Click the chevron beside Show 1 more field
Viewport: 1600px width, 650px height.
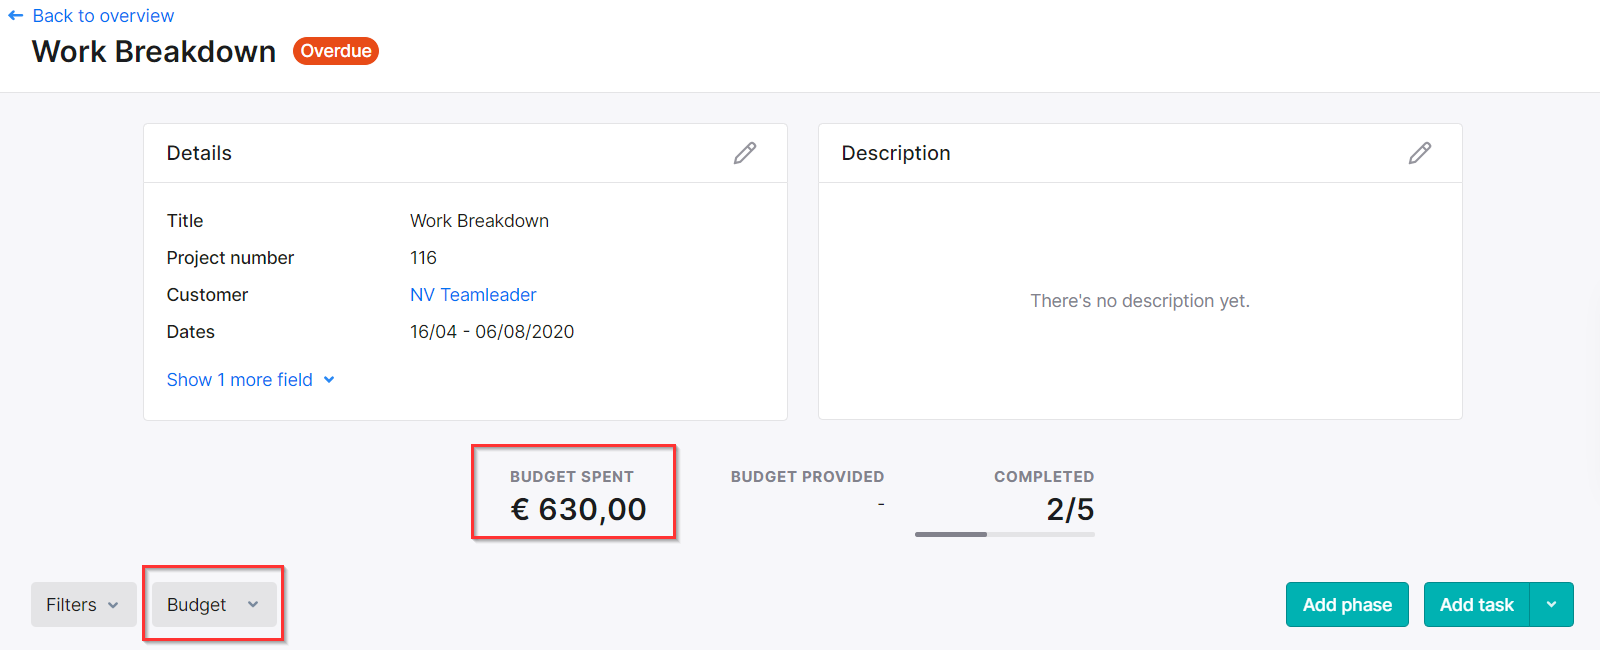click(x=329, y=380)
